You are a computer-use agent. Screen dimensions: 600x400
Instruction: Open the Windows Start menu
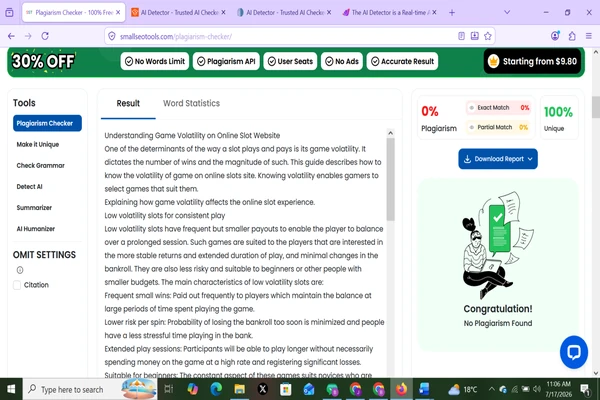tap(11, 389)
